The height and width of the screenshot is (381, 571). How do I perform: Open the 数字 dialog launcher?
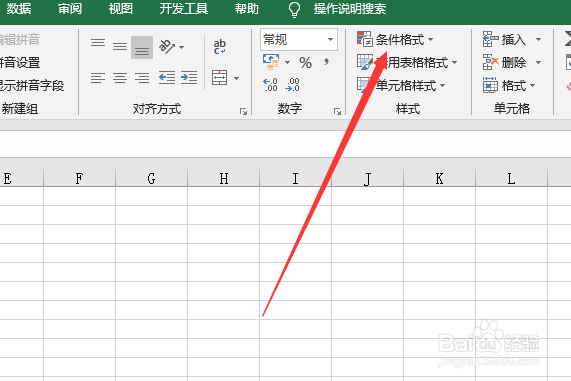(x=337, y=112)
